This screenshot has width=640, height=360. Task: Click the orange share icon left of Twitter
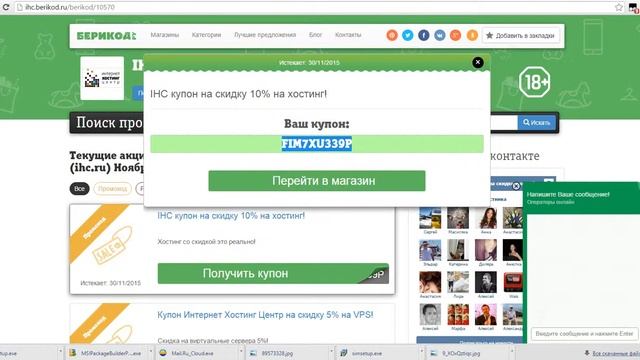click(x=392, y=36)
